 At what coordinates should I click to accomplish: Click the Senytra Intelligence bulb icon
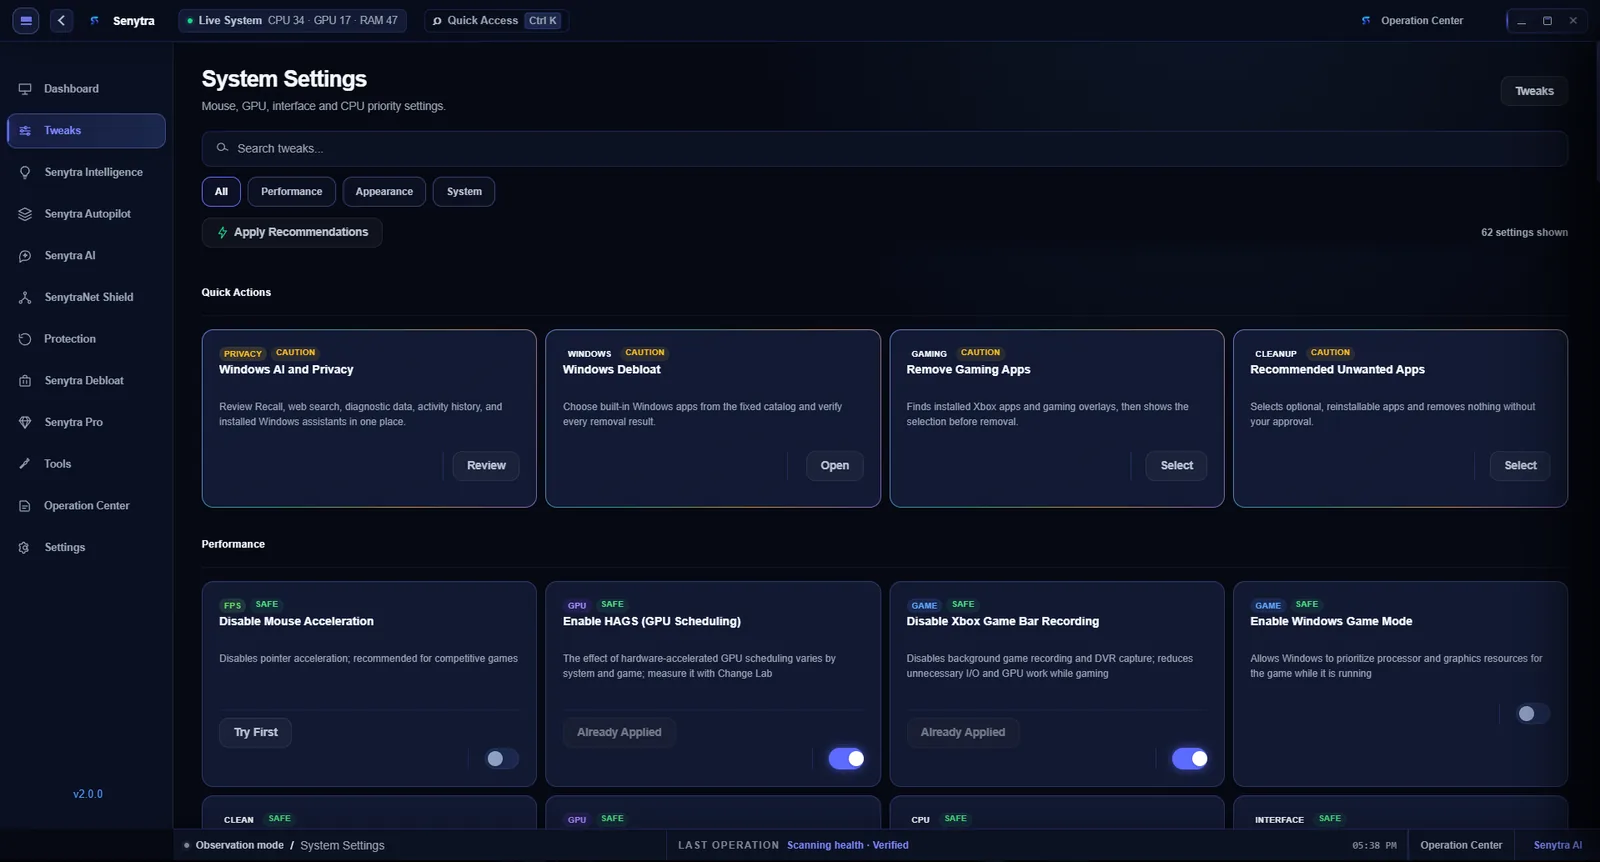point(25,172)
